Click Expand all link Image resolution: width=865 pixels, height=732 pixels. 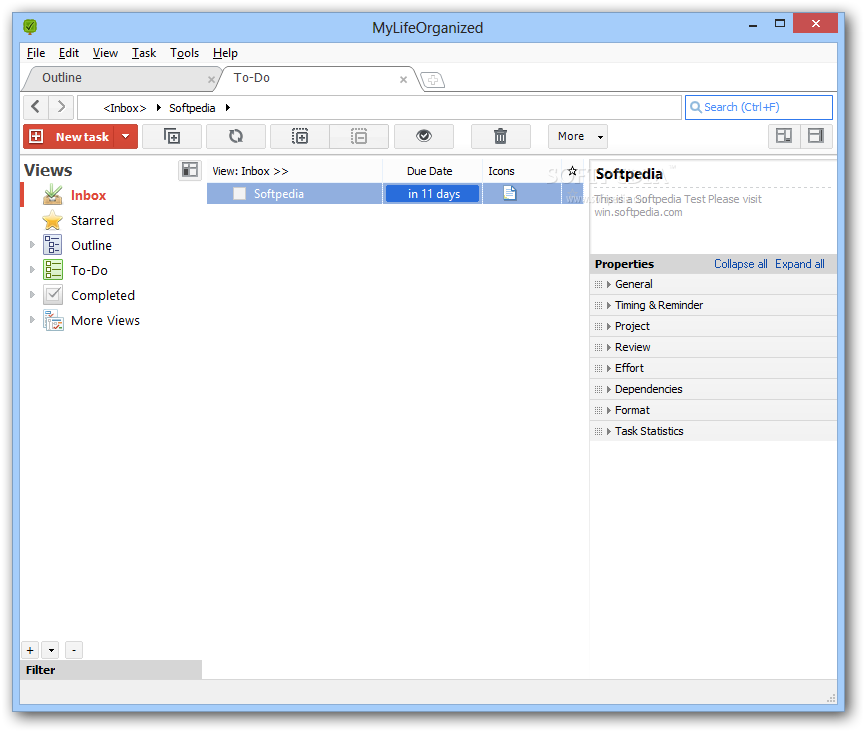click(799, 264)
